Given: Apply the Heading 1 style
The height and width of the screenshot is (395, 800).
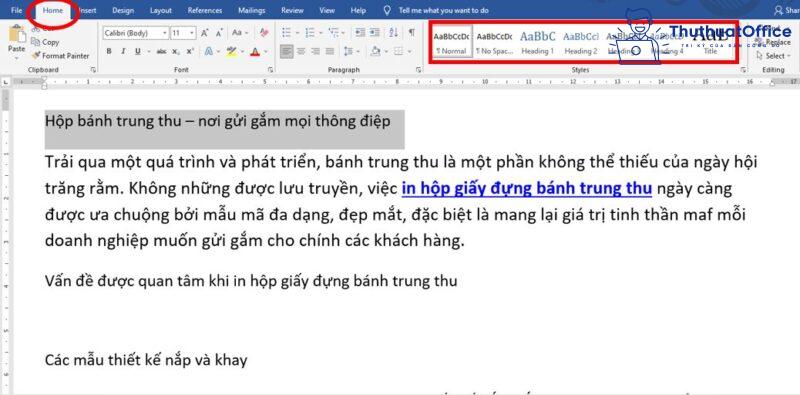Looking at the screenshot, I should tap(537, 42).
